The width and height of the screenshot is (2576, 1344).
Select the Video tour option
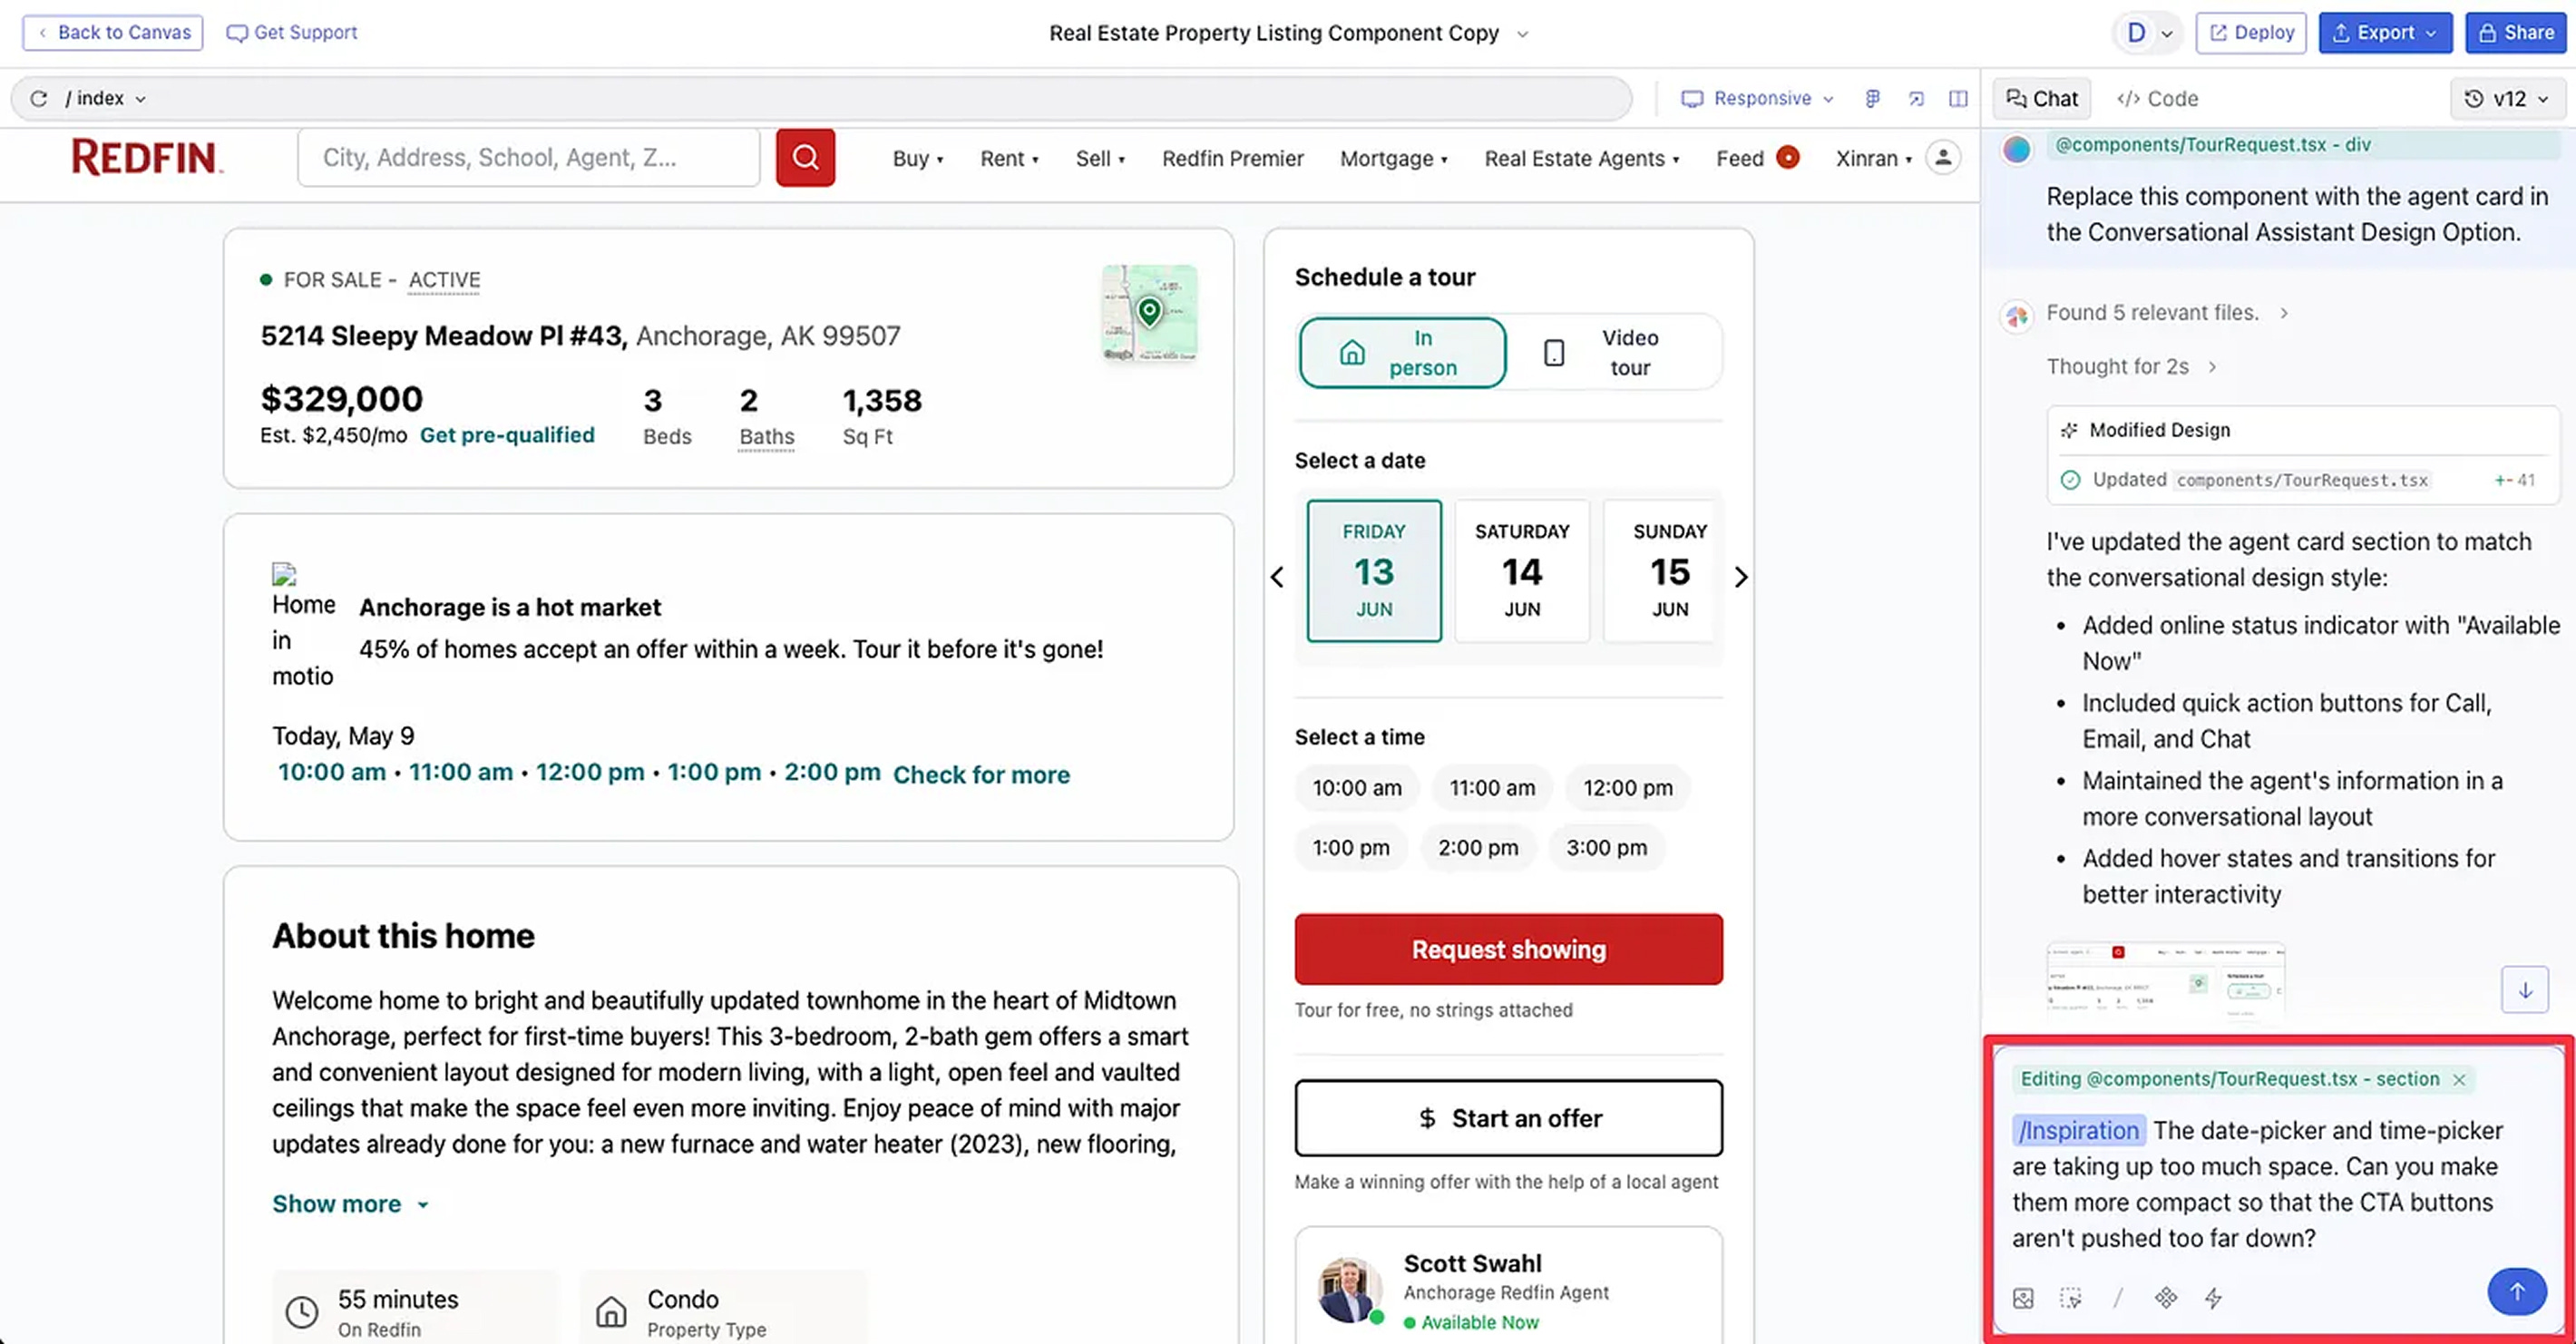coord(1612,352)
